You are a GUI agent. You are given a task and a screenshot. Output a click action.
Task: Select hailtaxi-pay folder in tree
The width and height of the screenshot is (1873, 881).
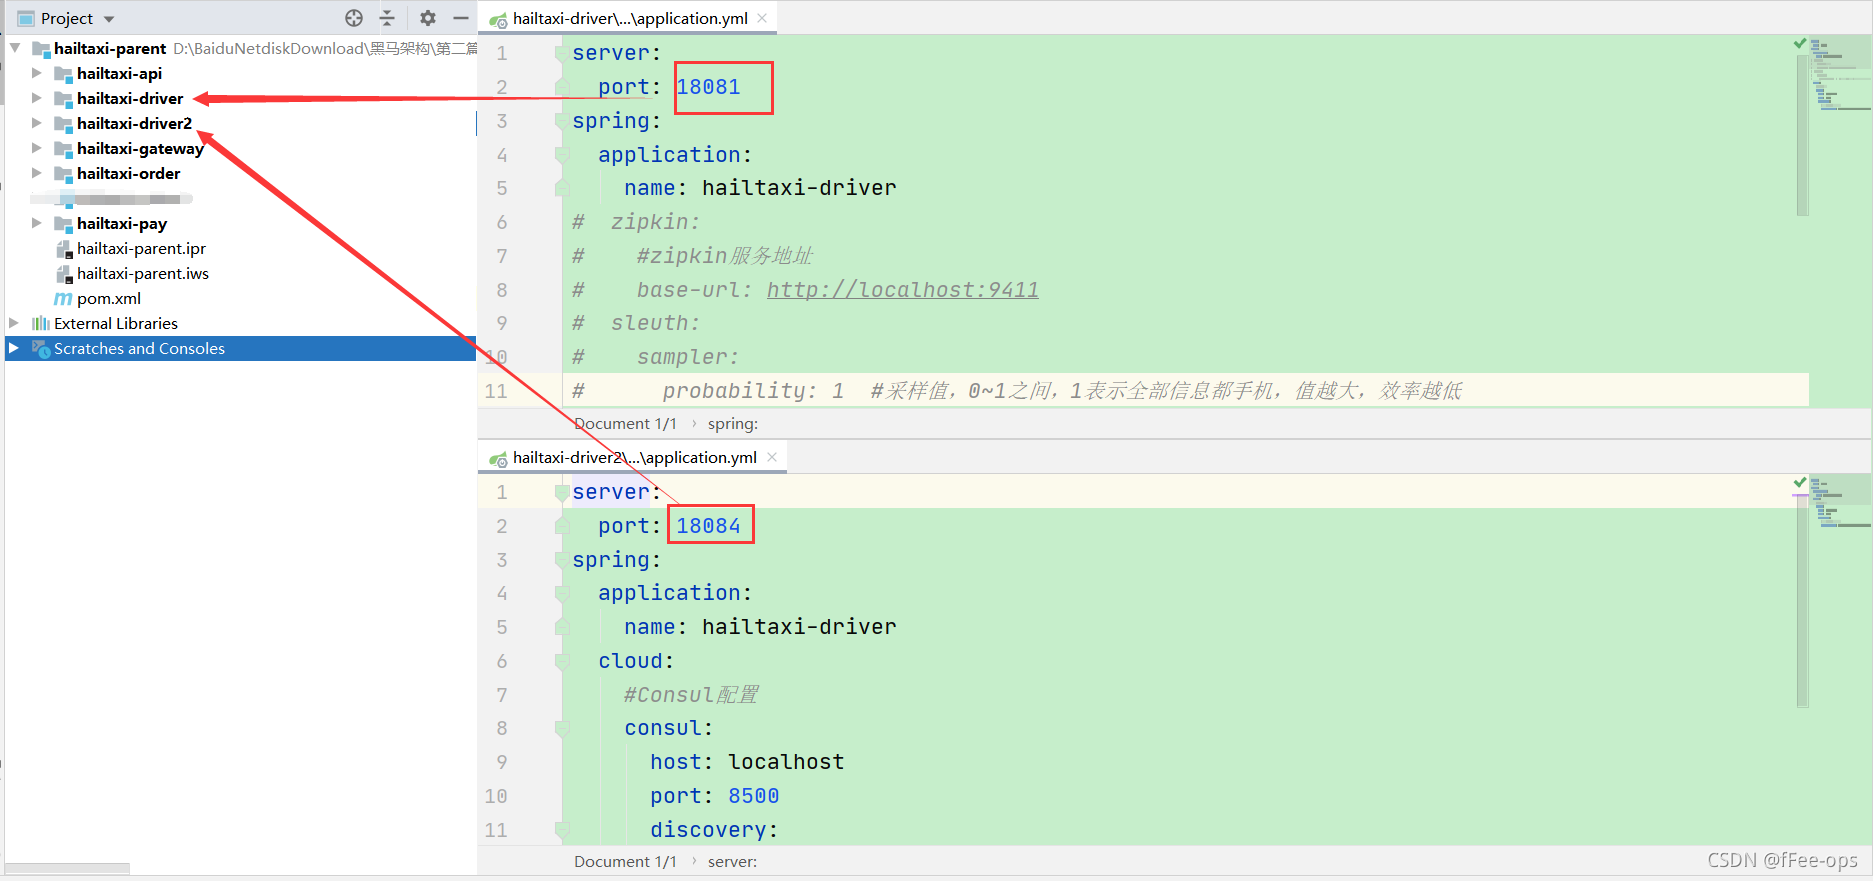click(x=122, y=223)
